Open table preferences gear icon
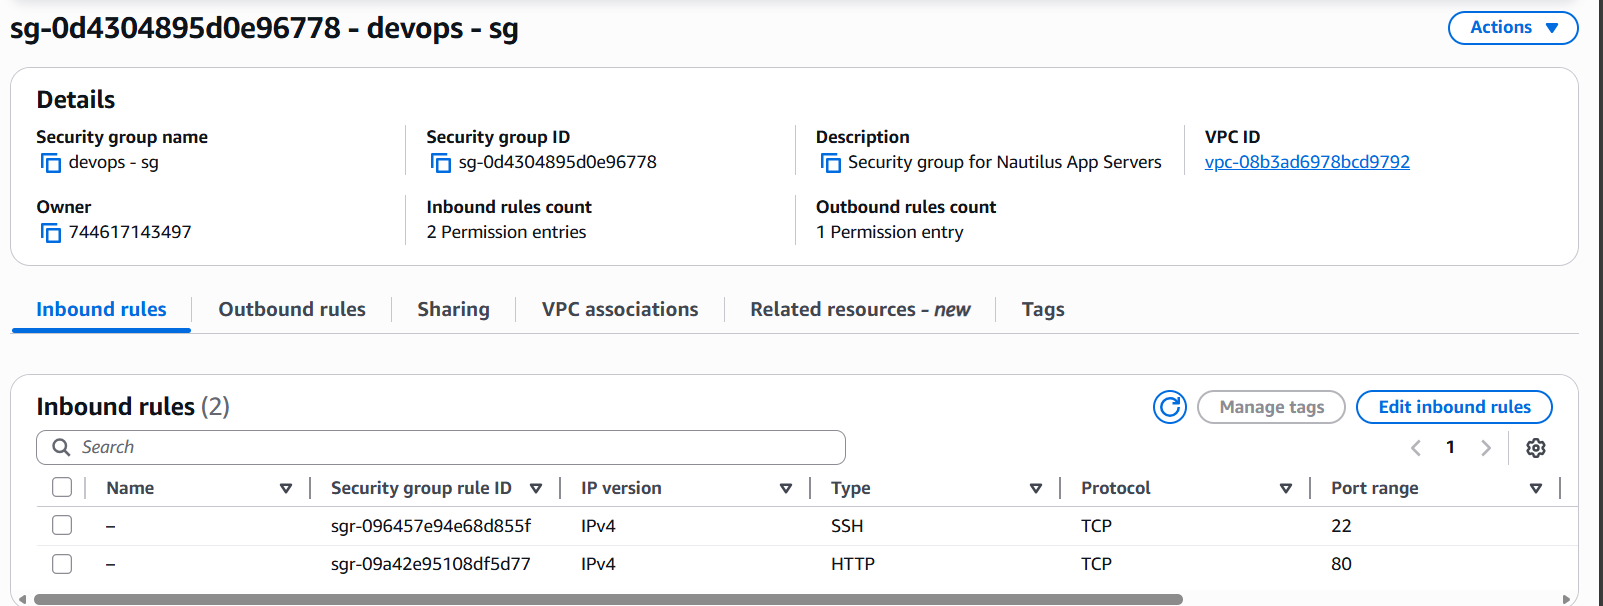This screenshot has height=606, width=1603. coord(1536,448)
